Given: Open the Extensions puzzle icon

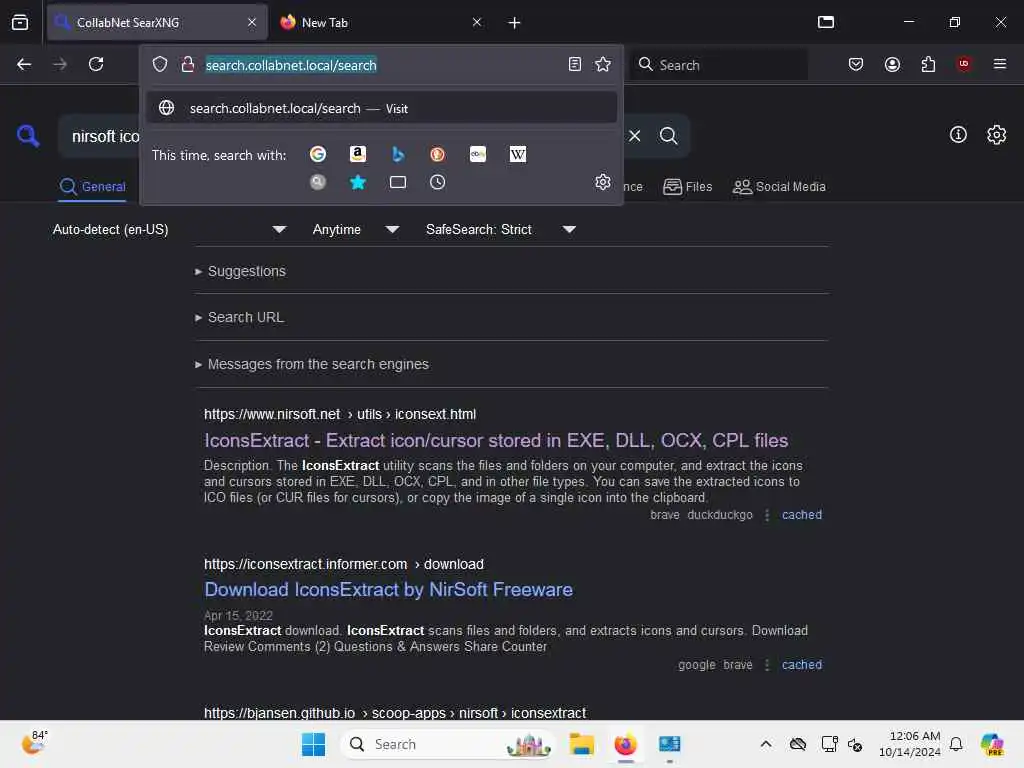Looking at the screenshot, I should (928, 64).
